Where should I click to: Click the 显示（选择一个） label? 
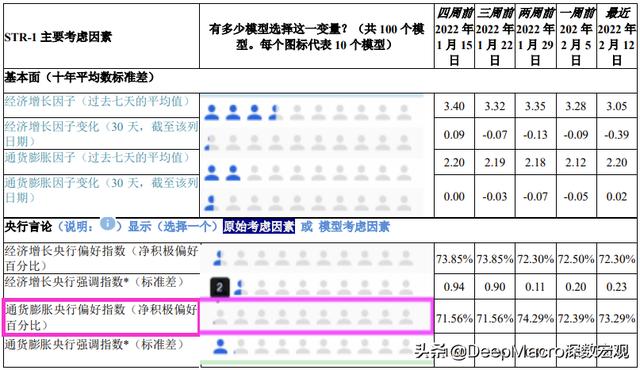[173, 226]
